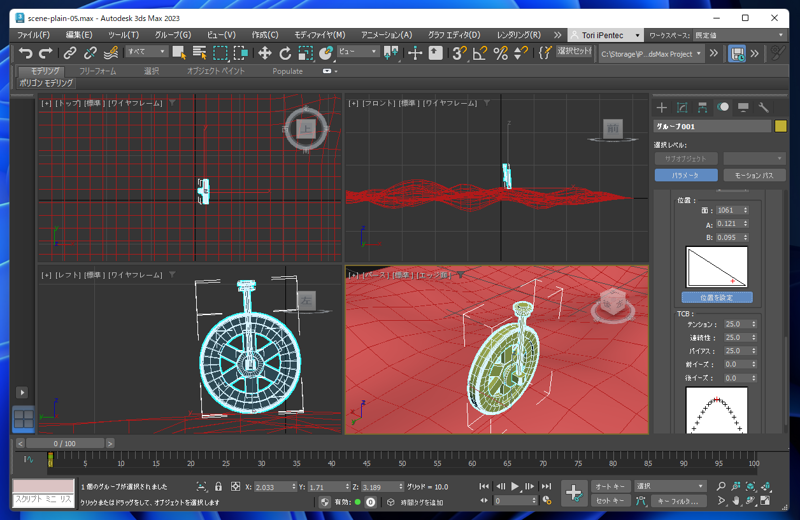Click the yellow object color swatch
The width and height of the screenshot is (800, 520).
point(781,126)
